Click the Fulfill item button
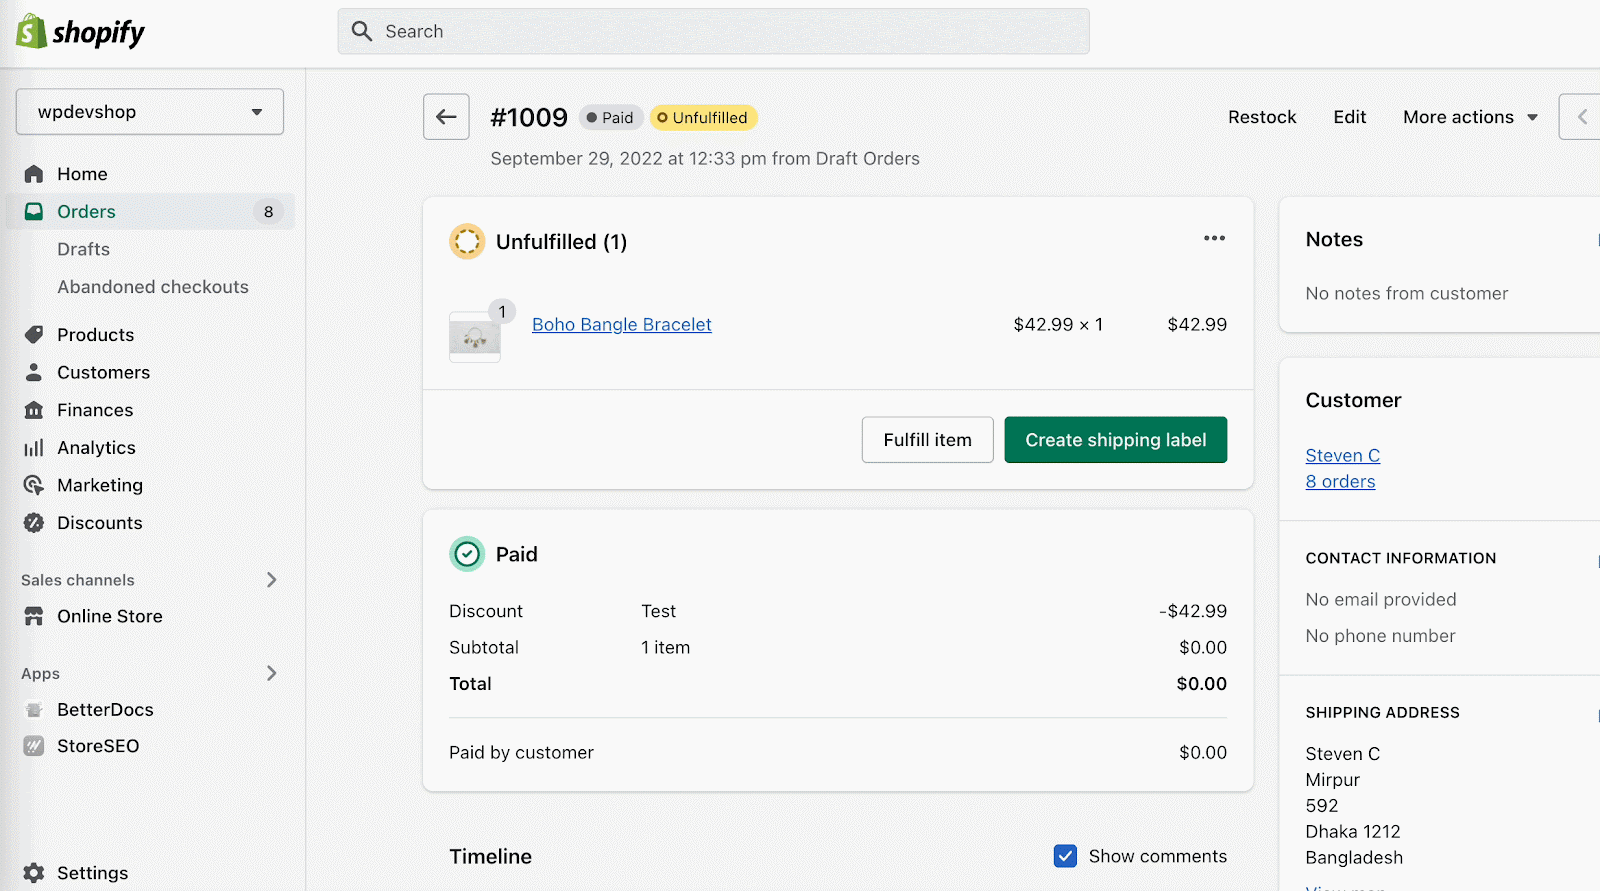 [x=927, y=440]
